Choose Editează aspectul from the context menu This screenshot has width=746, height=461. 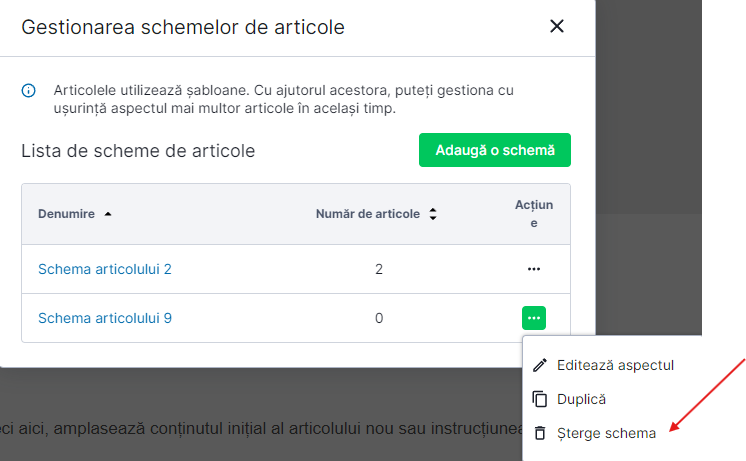tap(615, 365)
